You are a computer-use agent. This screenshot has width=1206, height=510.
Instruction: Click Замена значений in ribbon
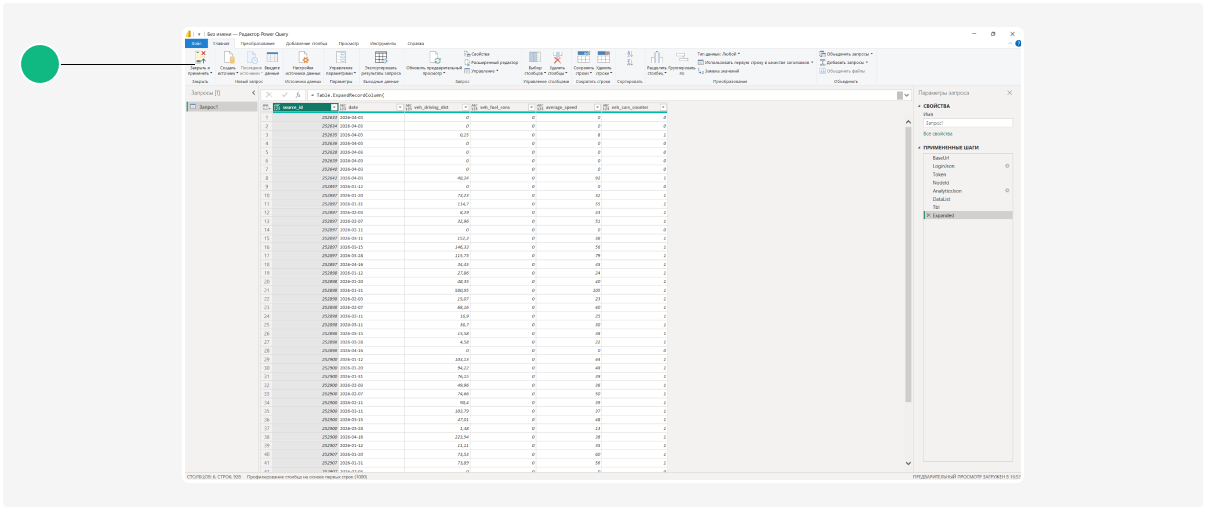717,71
